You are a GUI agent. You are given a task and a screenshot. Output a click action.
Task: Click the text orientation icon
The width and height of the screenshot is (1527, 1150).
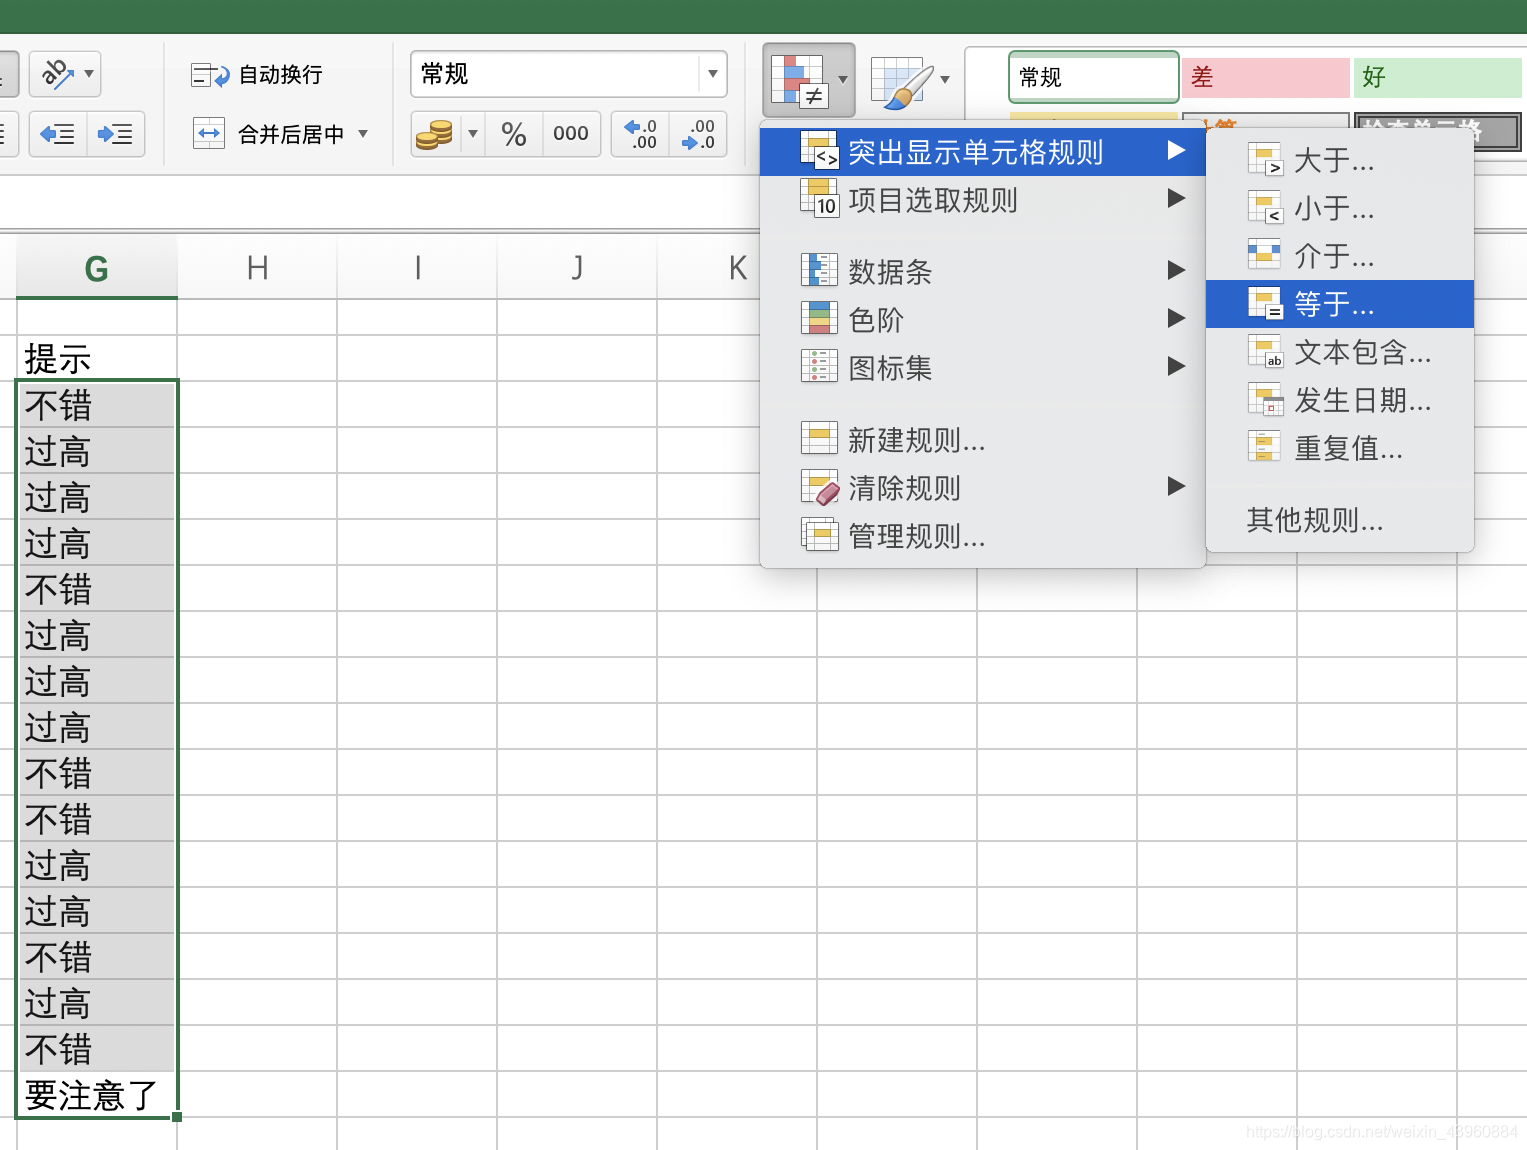56,74
